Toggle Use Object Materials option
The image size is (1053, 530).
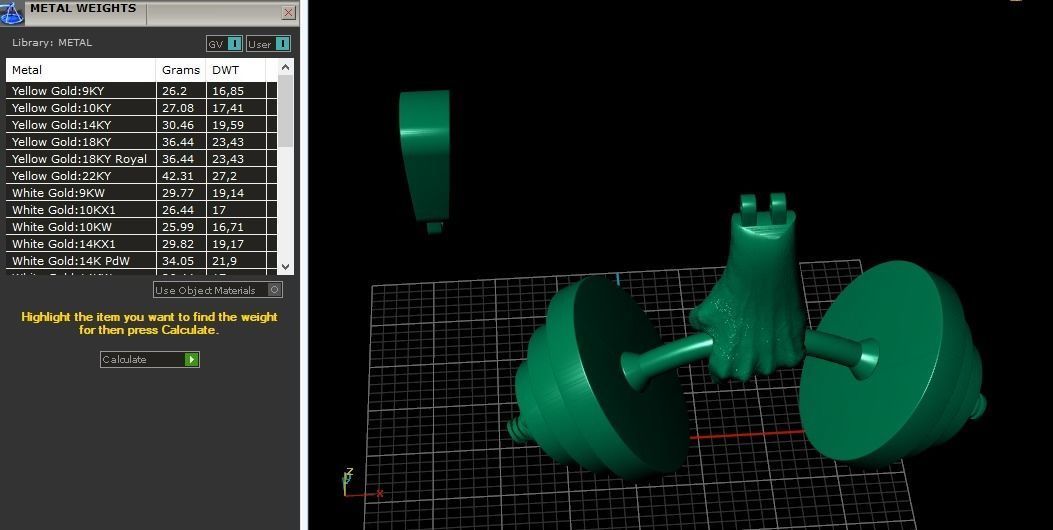point(218,290)
